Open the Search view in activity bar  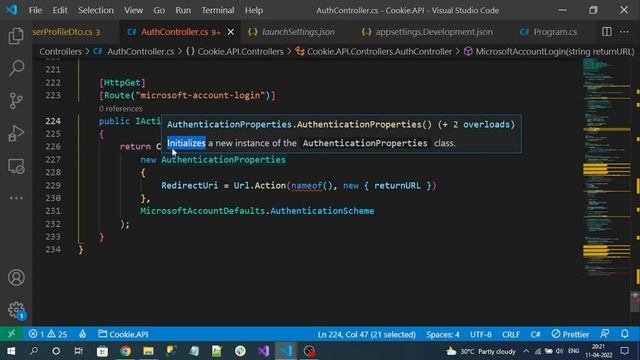(16, 68)
